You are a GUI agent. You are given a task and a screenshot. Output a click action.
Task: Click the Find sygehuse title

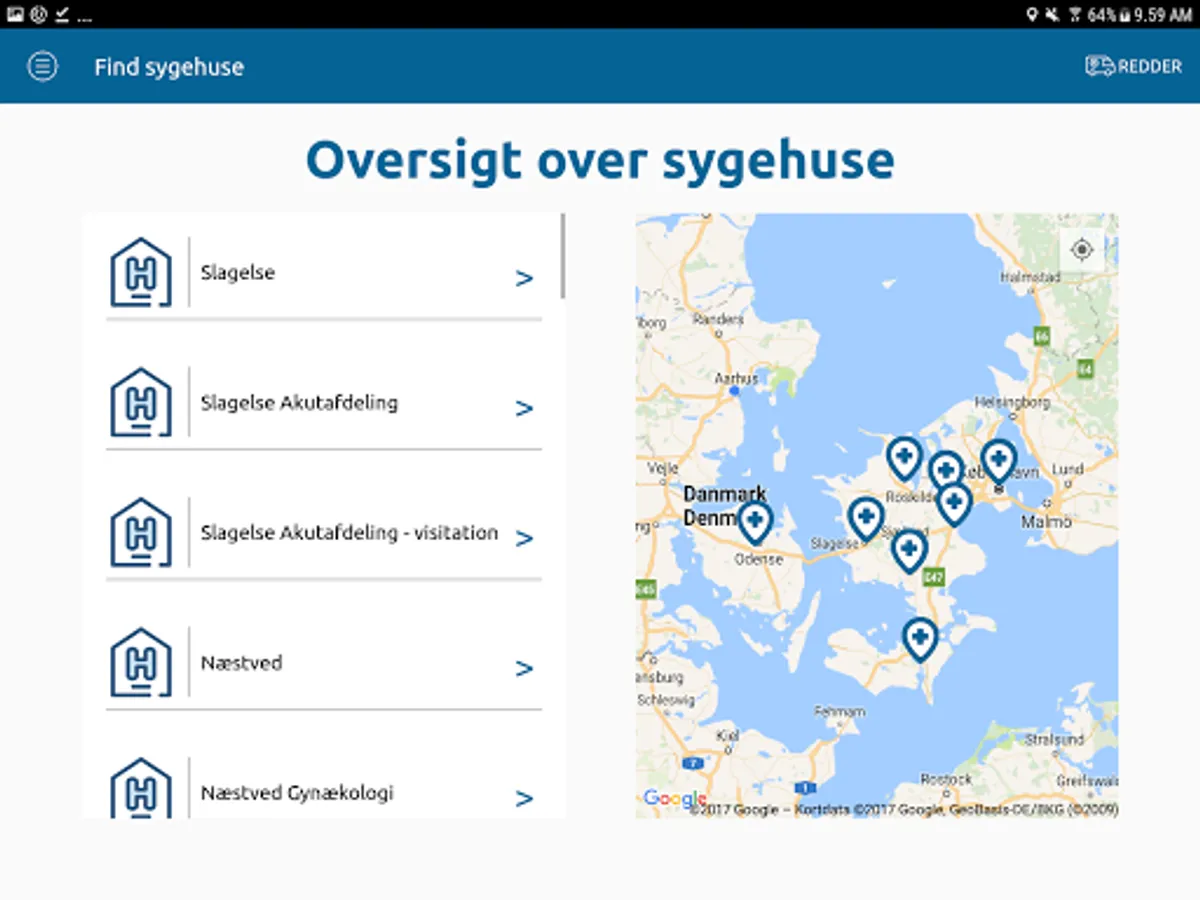(x=169, y=67)
